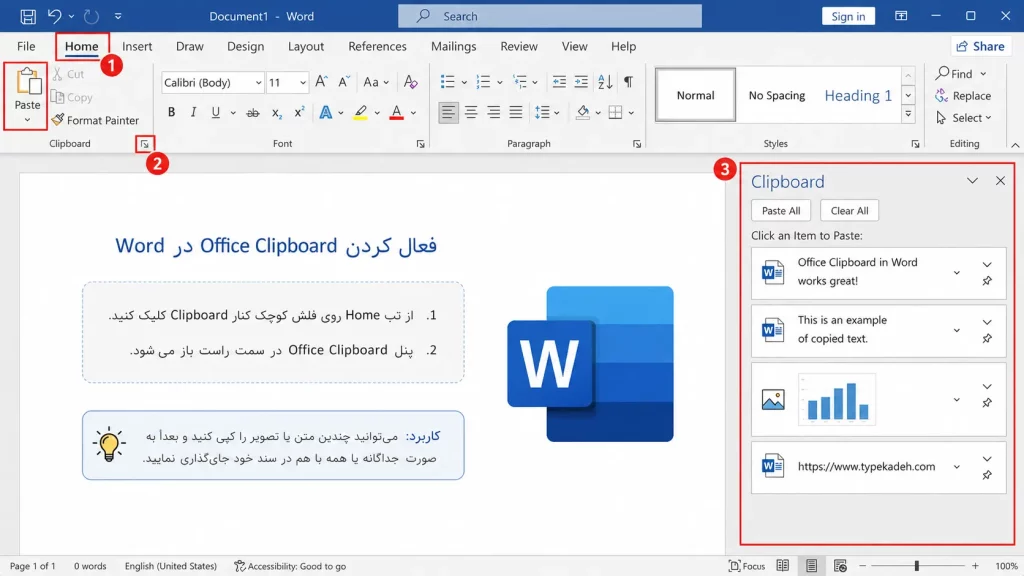Pin the typekadeh.com clipboard item
1024x576 pixels.
click(x=987, y=475)
